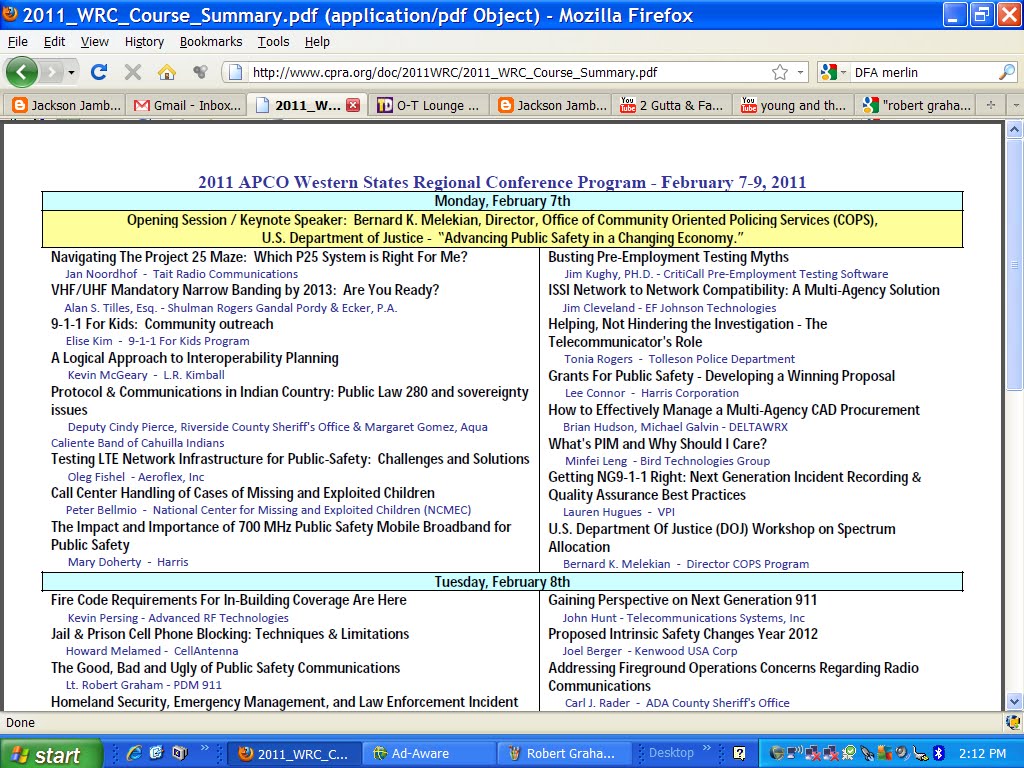Image resolution: width=1024 pixels, height=768 pixels.
Task: Open the Google search engine selector
Action: (x=833, y=72)
